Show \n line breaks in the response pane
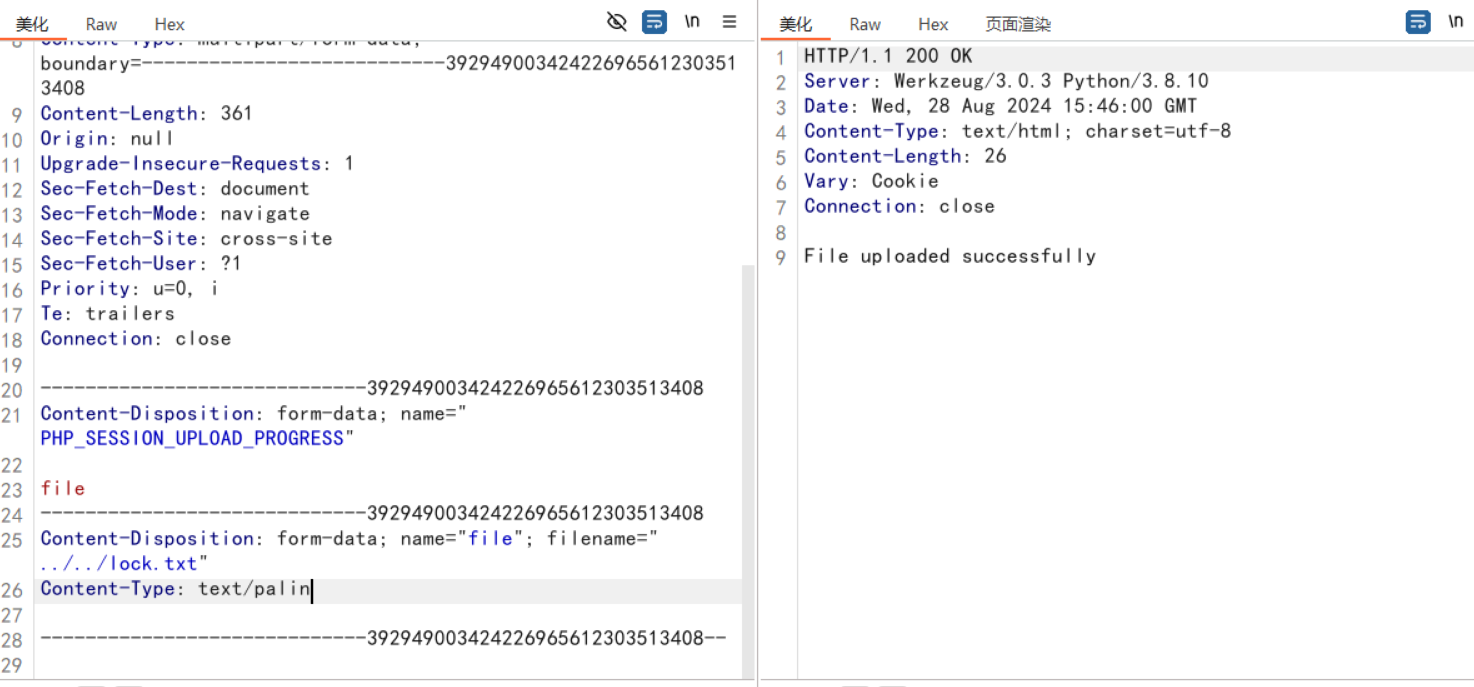This screenshot has height=687, width=1474. 1455,22
